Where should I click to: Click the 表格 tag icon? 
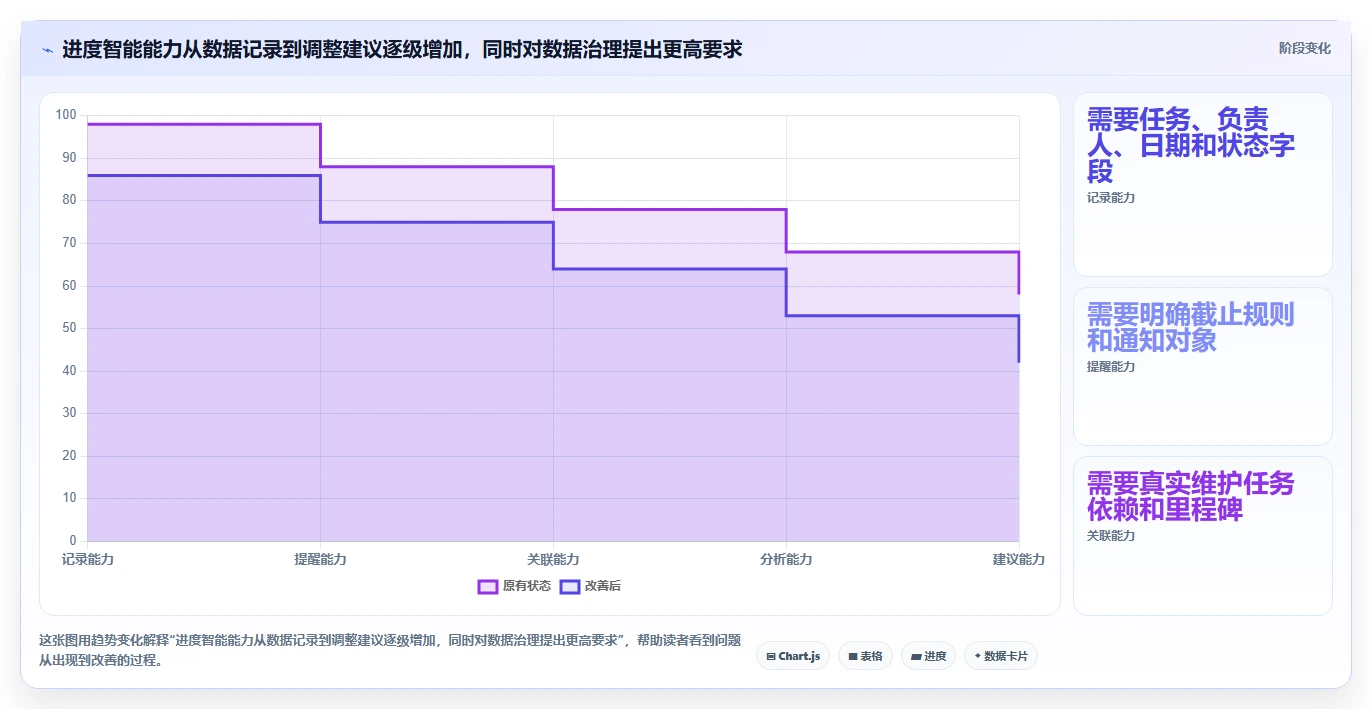pos(852,657)
